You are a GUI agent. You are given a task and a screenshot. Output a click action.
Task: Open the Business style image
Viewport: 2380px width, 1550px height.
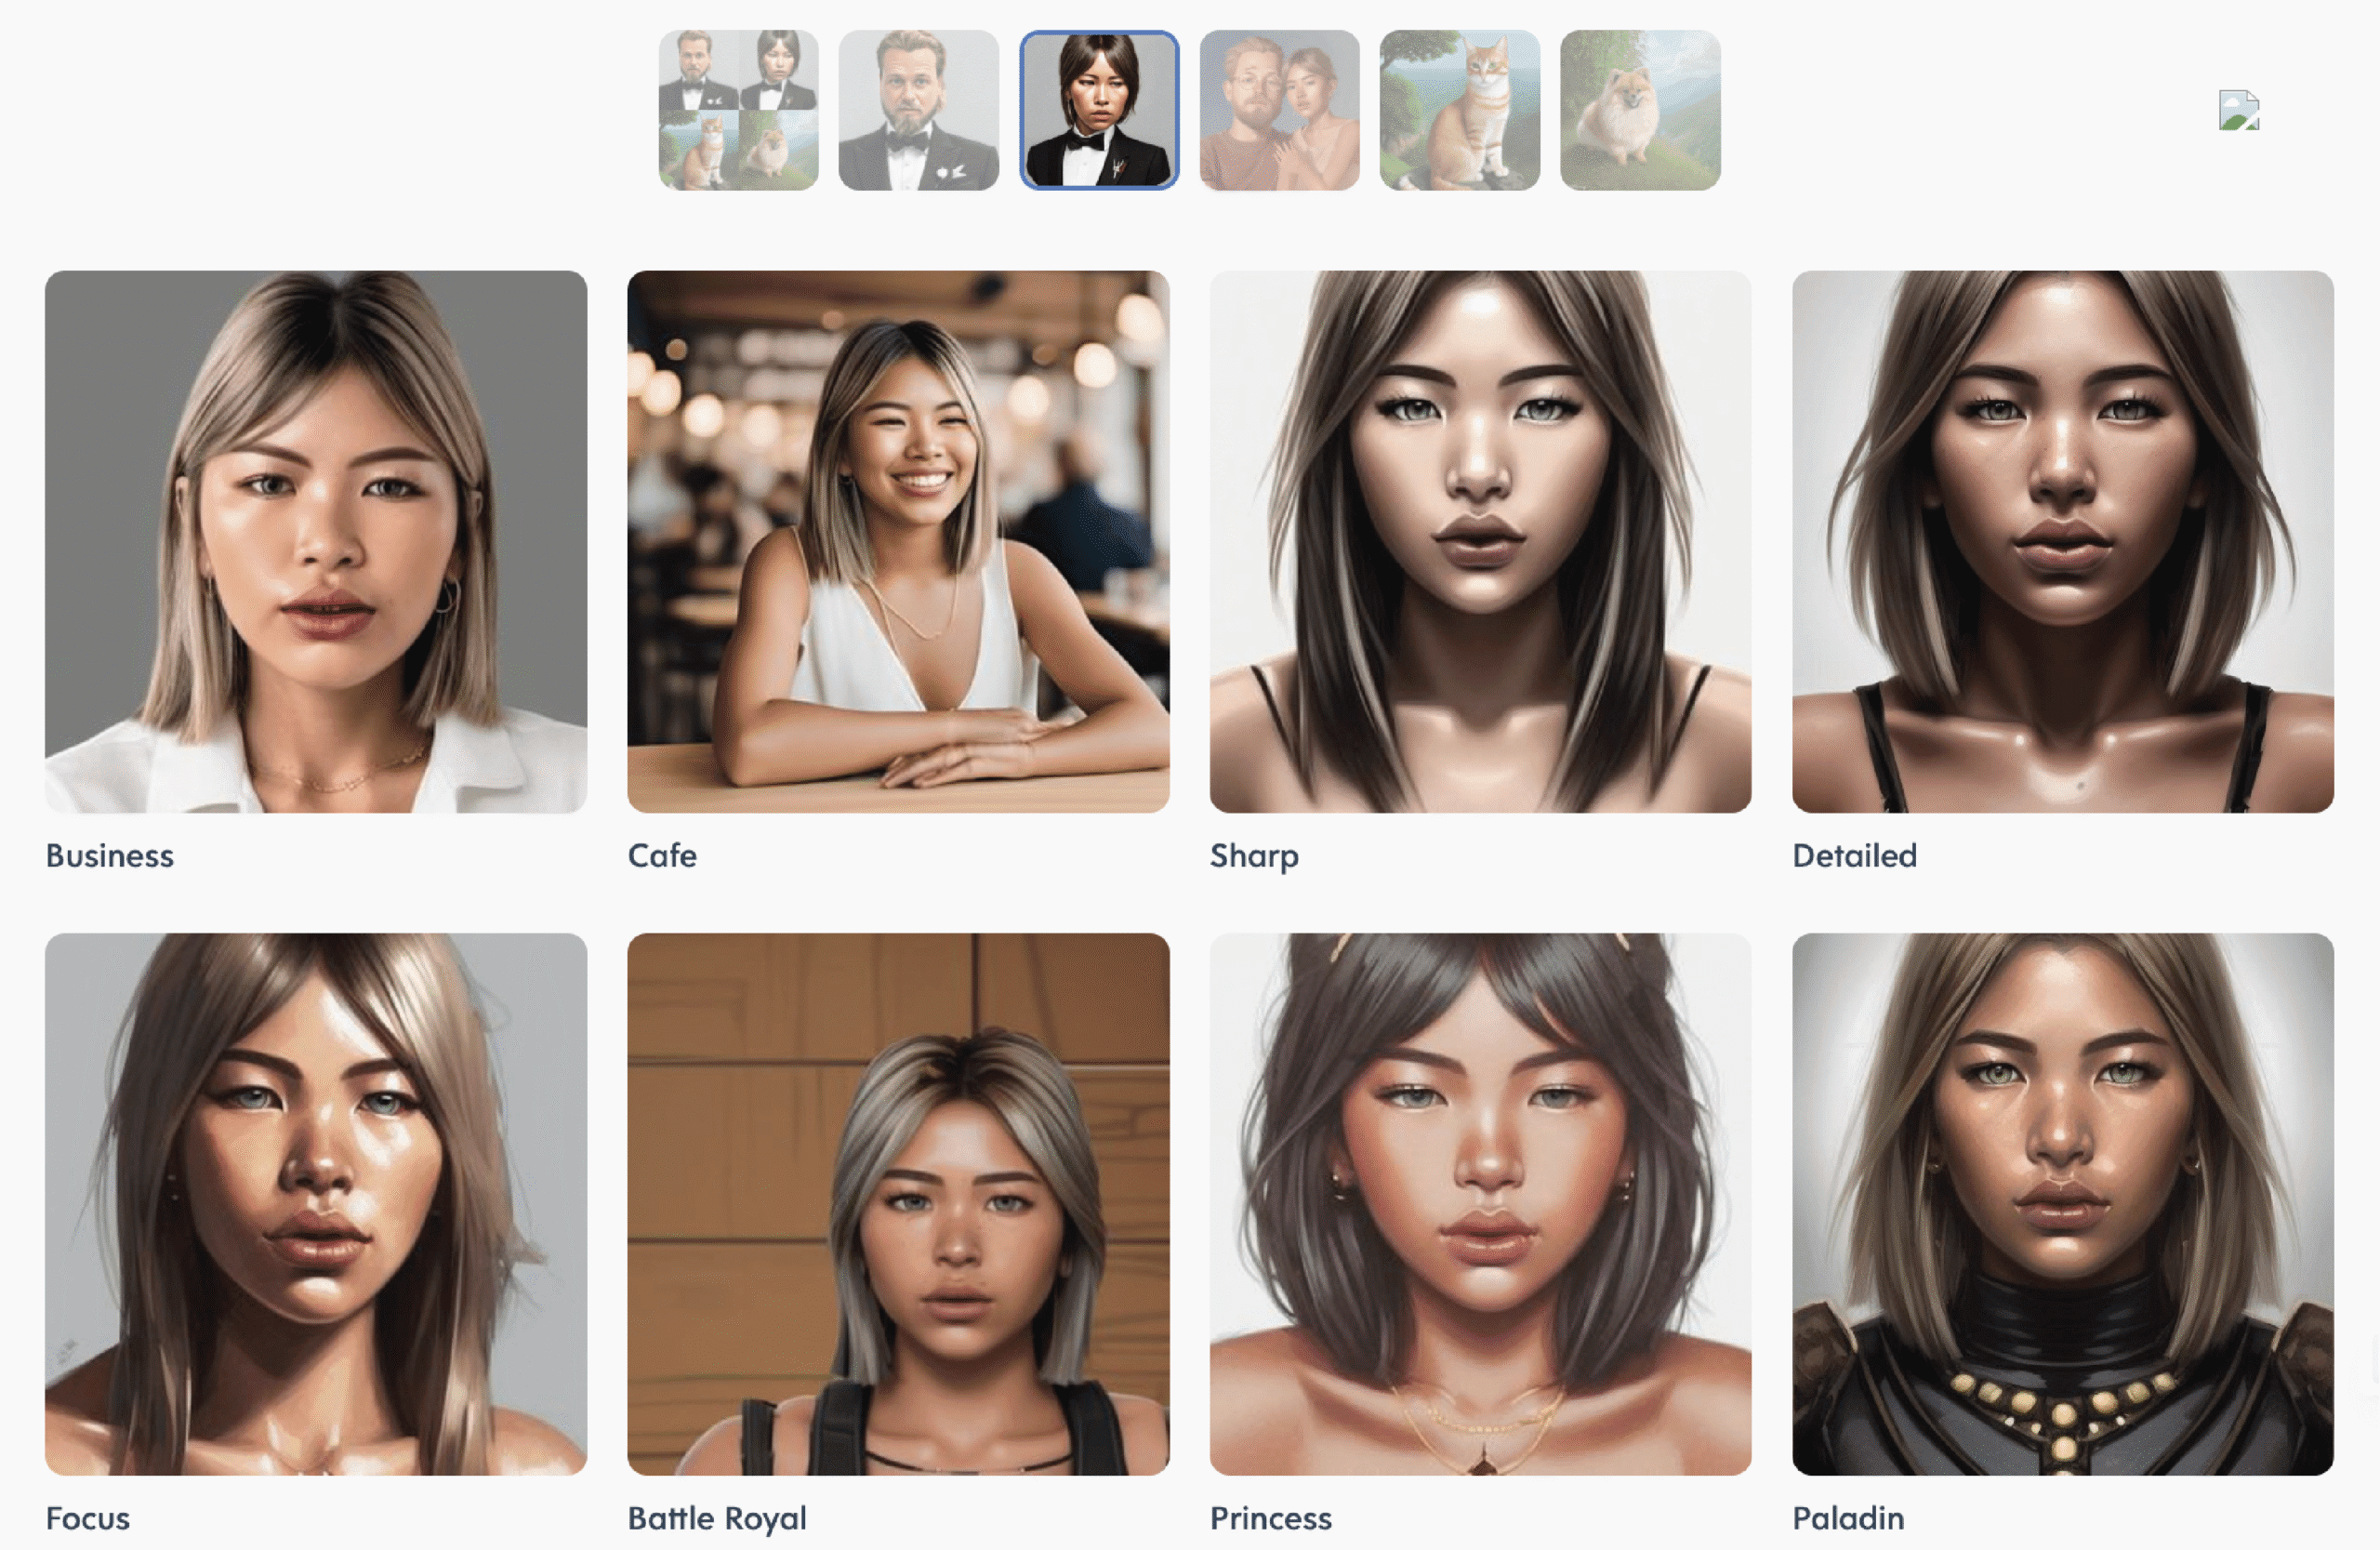tap(316, 541)
